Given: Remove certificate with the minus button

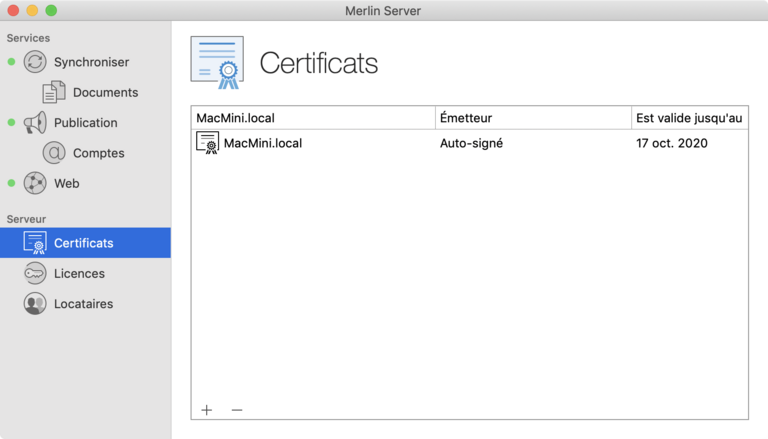Looking at the screenshot, I should point(237,410).
